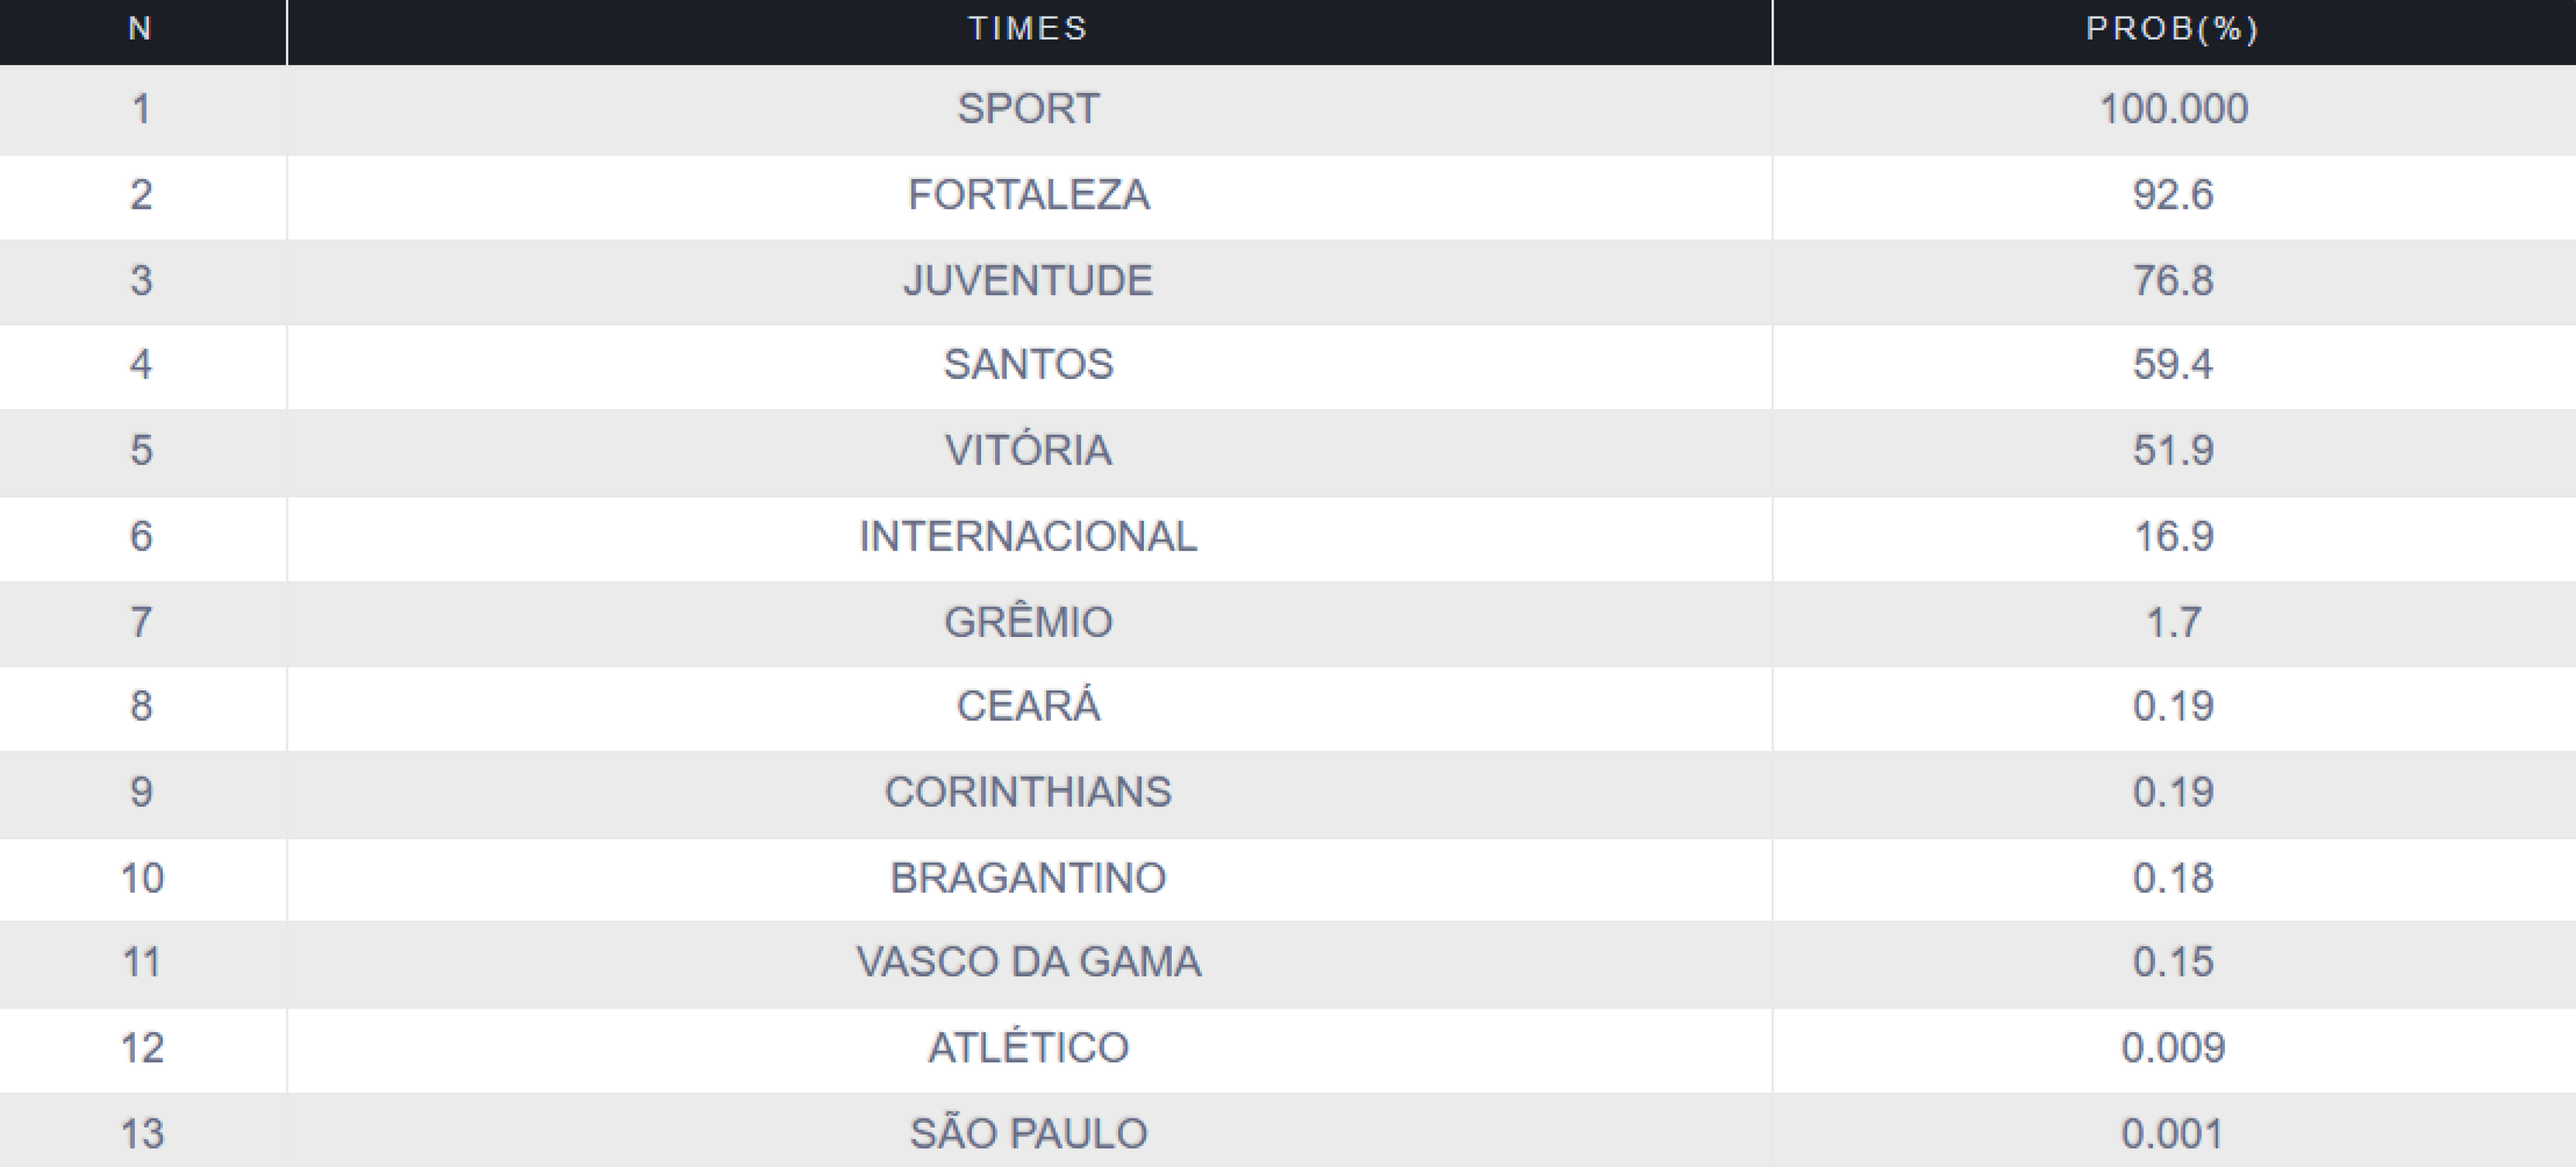Select the INTERNACIONAL team entry
Image resolution: width=2576 pixels, height=1167 pixels.
[1028, 537]
